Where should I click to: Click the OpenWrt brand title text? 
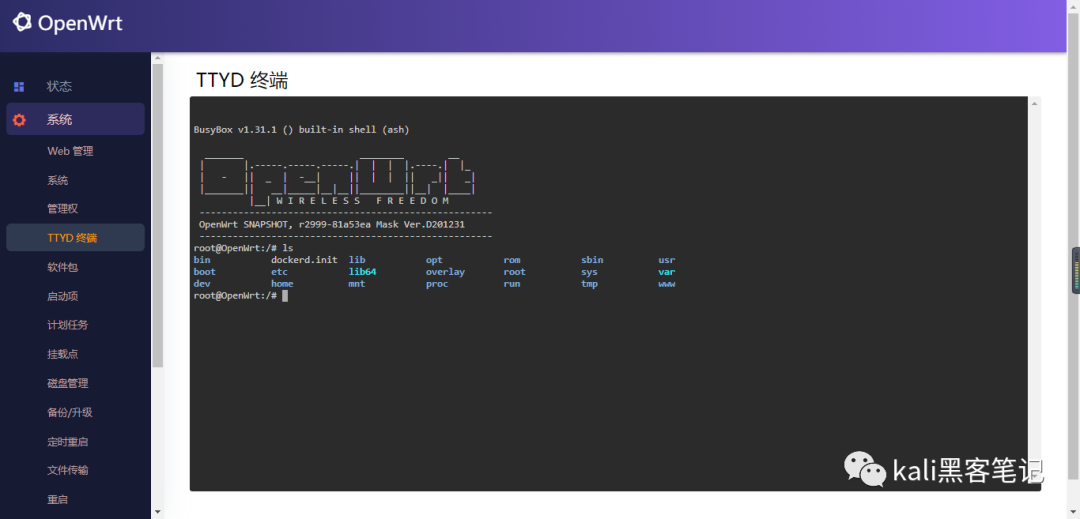[x=80, y=23]
